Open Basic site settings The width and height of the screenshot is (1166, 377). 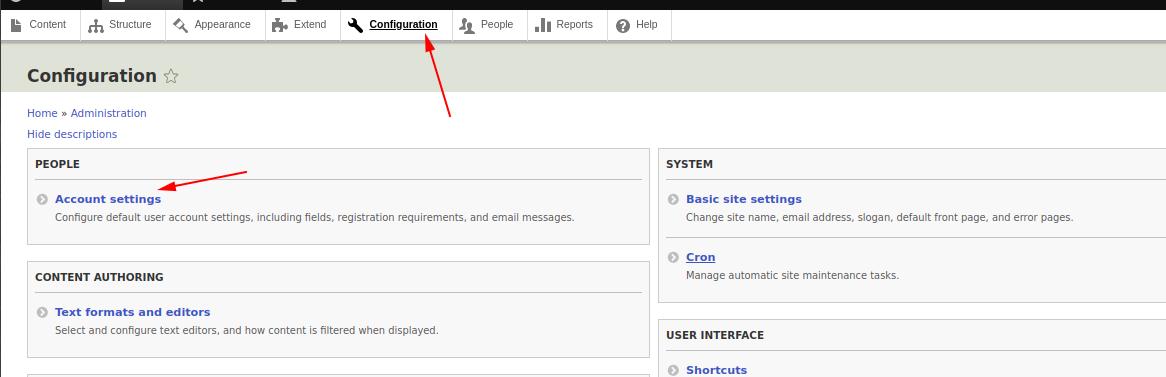pos(744,199)
